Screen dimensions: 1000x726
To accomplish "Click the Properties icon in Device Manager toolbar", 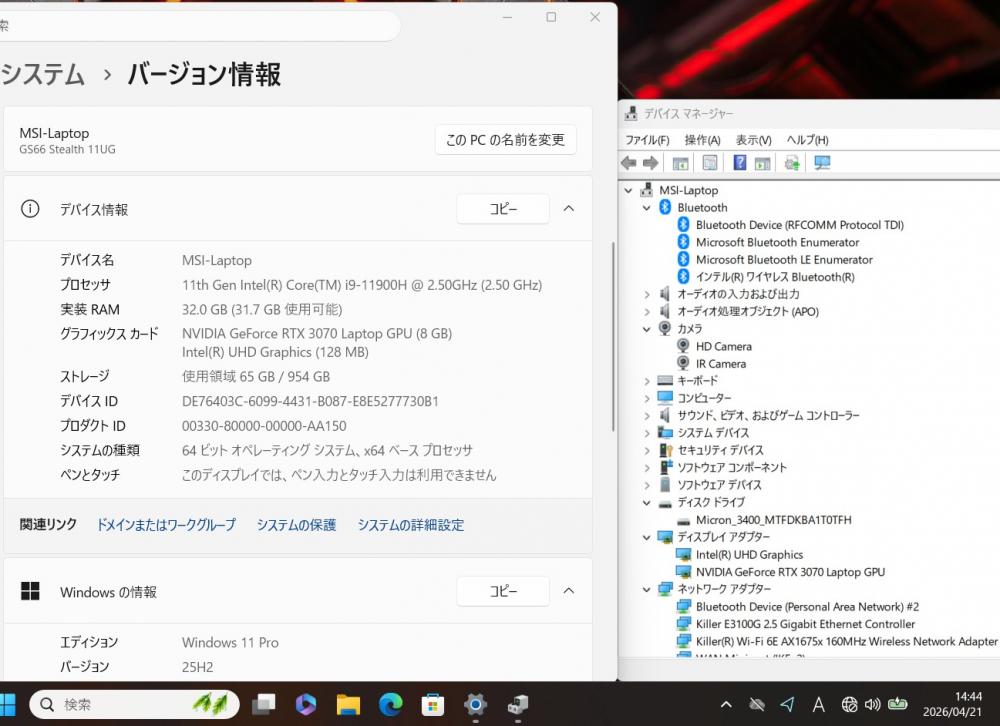I will [x=710, y=163].
